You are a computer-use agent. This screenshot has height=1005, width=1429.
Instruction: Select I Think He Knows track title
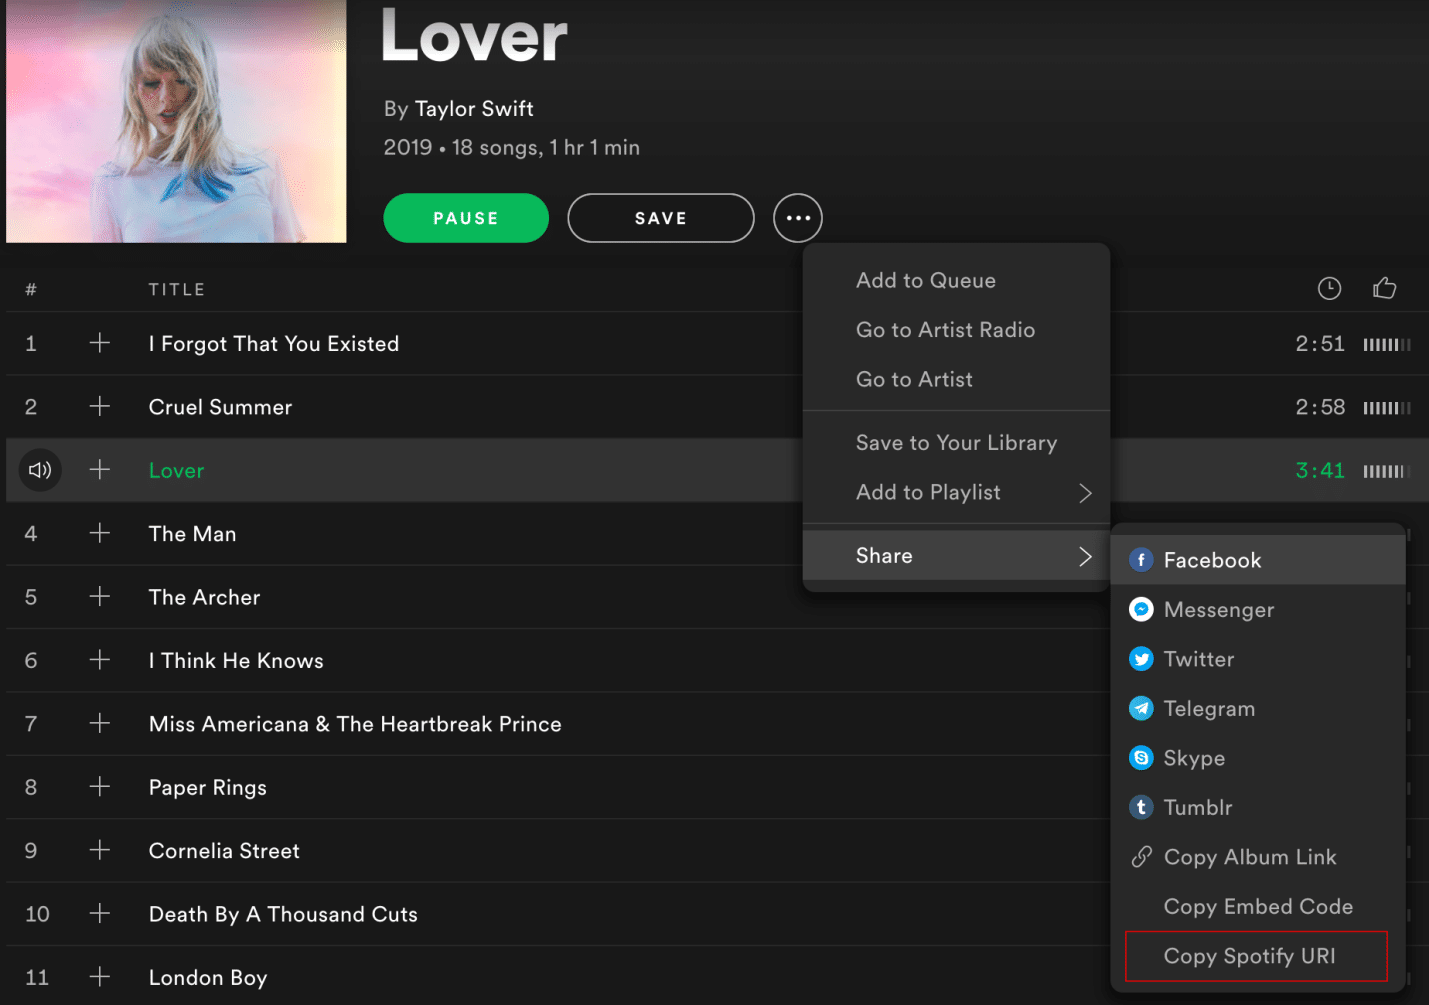pyautogui.click(x=236, y=661)
